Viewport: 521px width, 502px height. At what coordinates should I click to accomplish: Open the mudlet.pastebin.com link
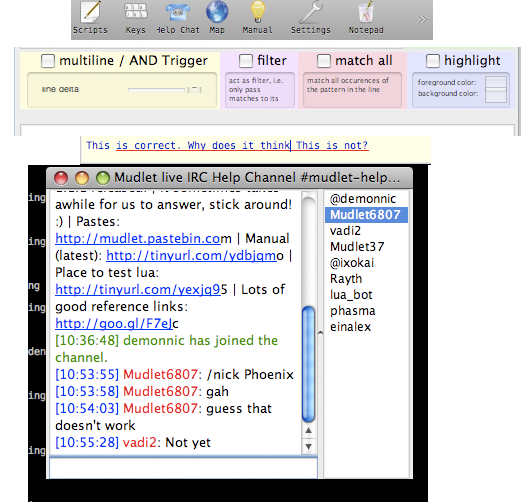tap(138, 239)
